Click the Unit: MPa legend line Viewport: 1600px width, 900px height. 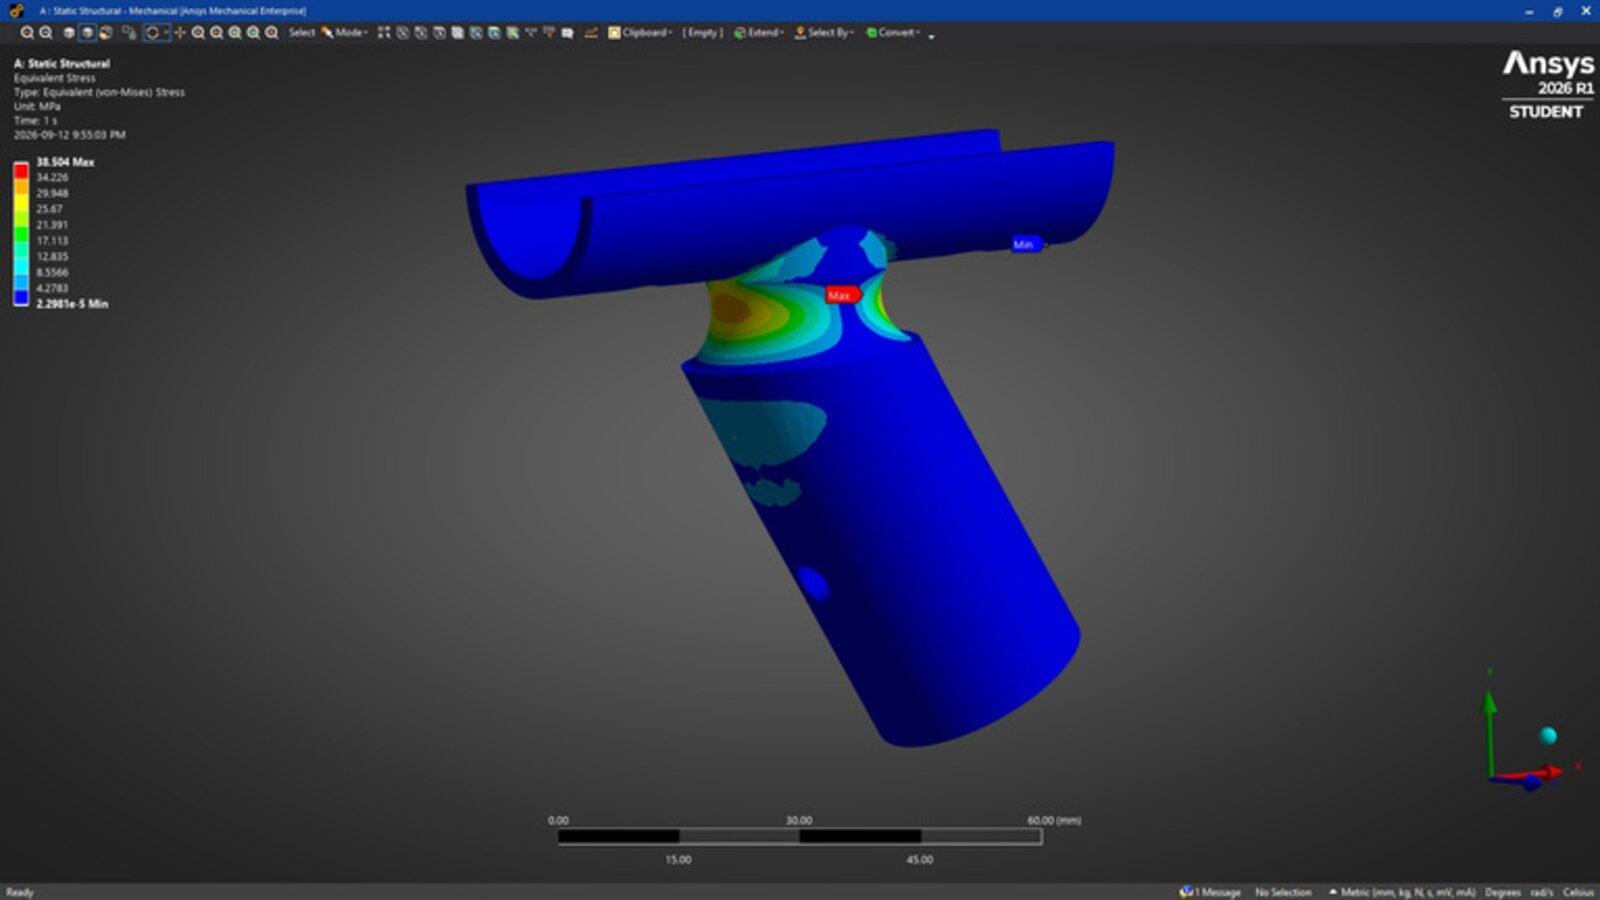[x=37, y=106]
